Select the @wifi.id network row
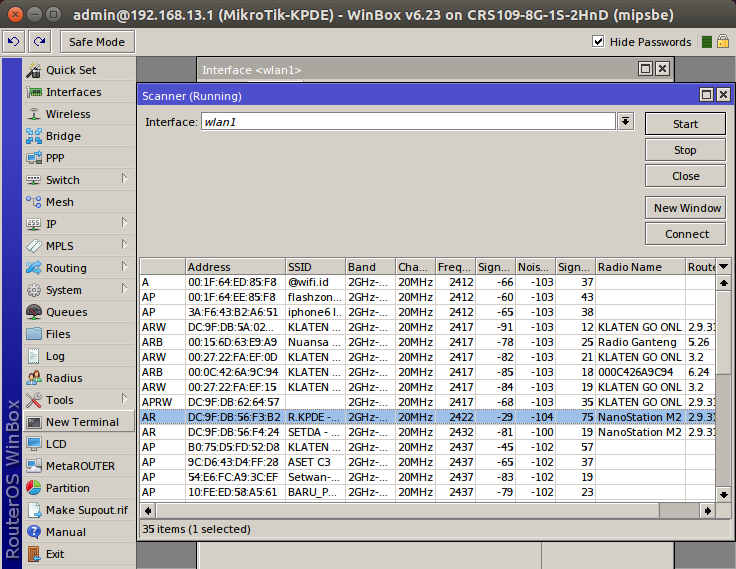This screenshot has height=569, width=736. (428, 282)
